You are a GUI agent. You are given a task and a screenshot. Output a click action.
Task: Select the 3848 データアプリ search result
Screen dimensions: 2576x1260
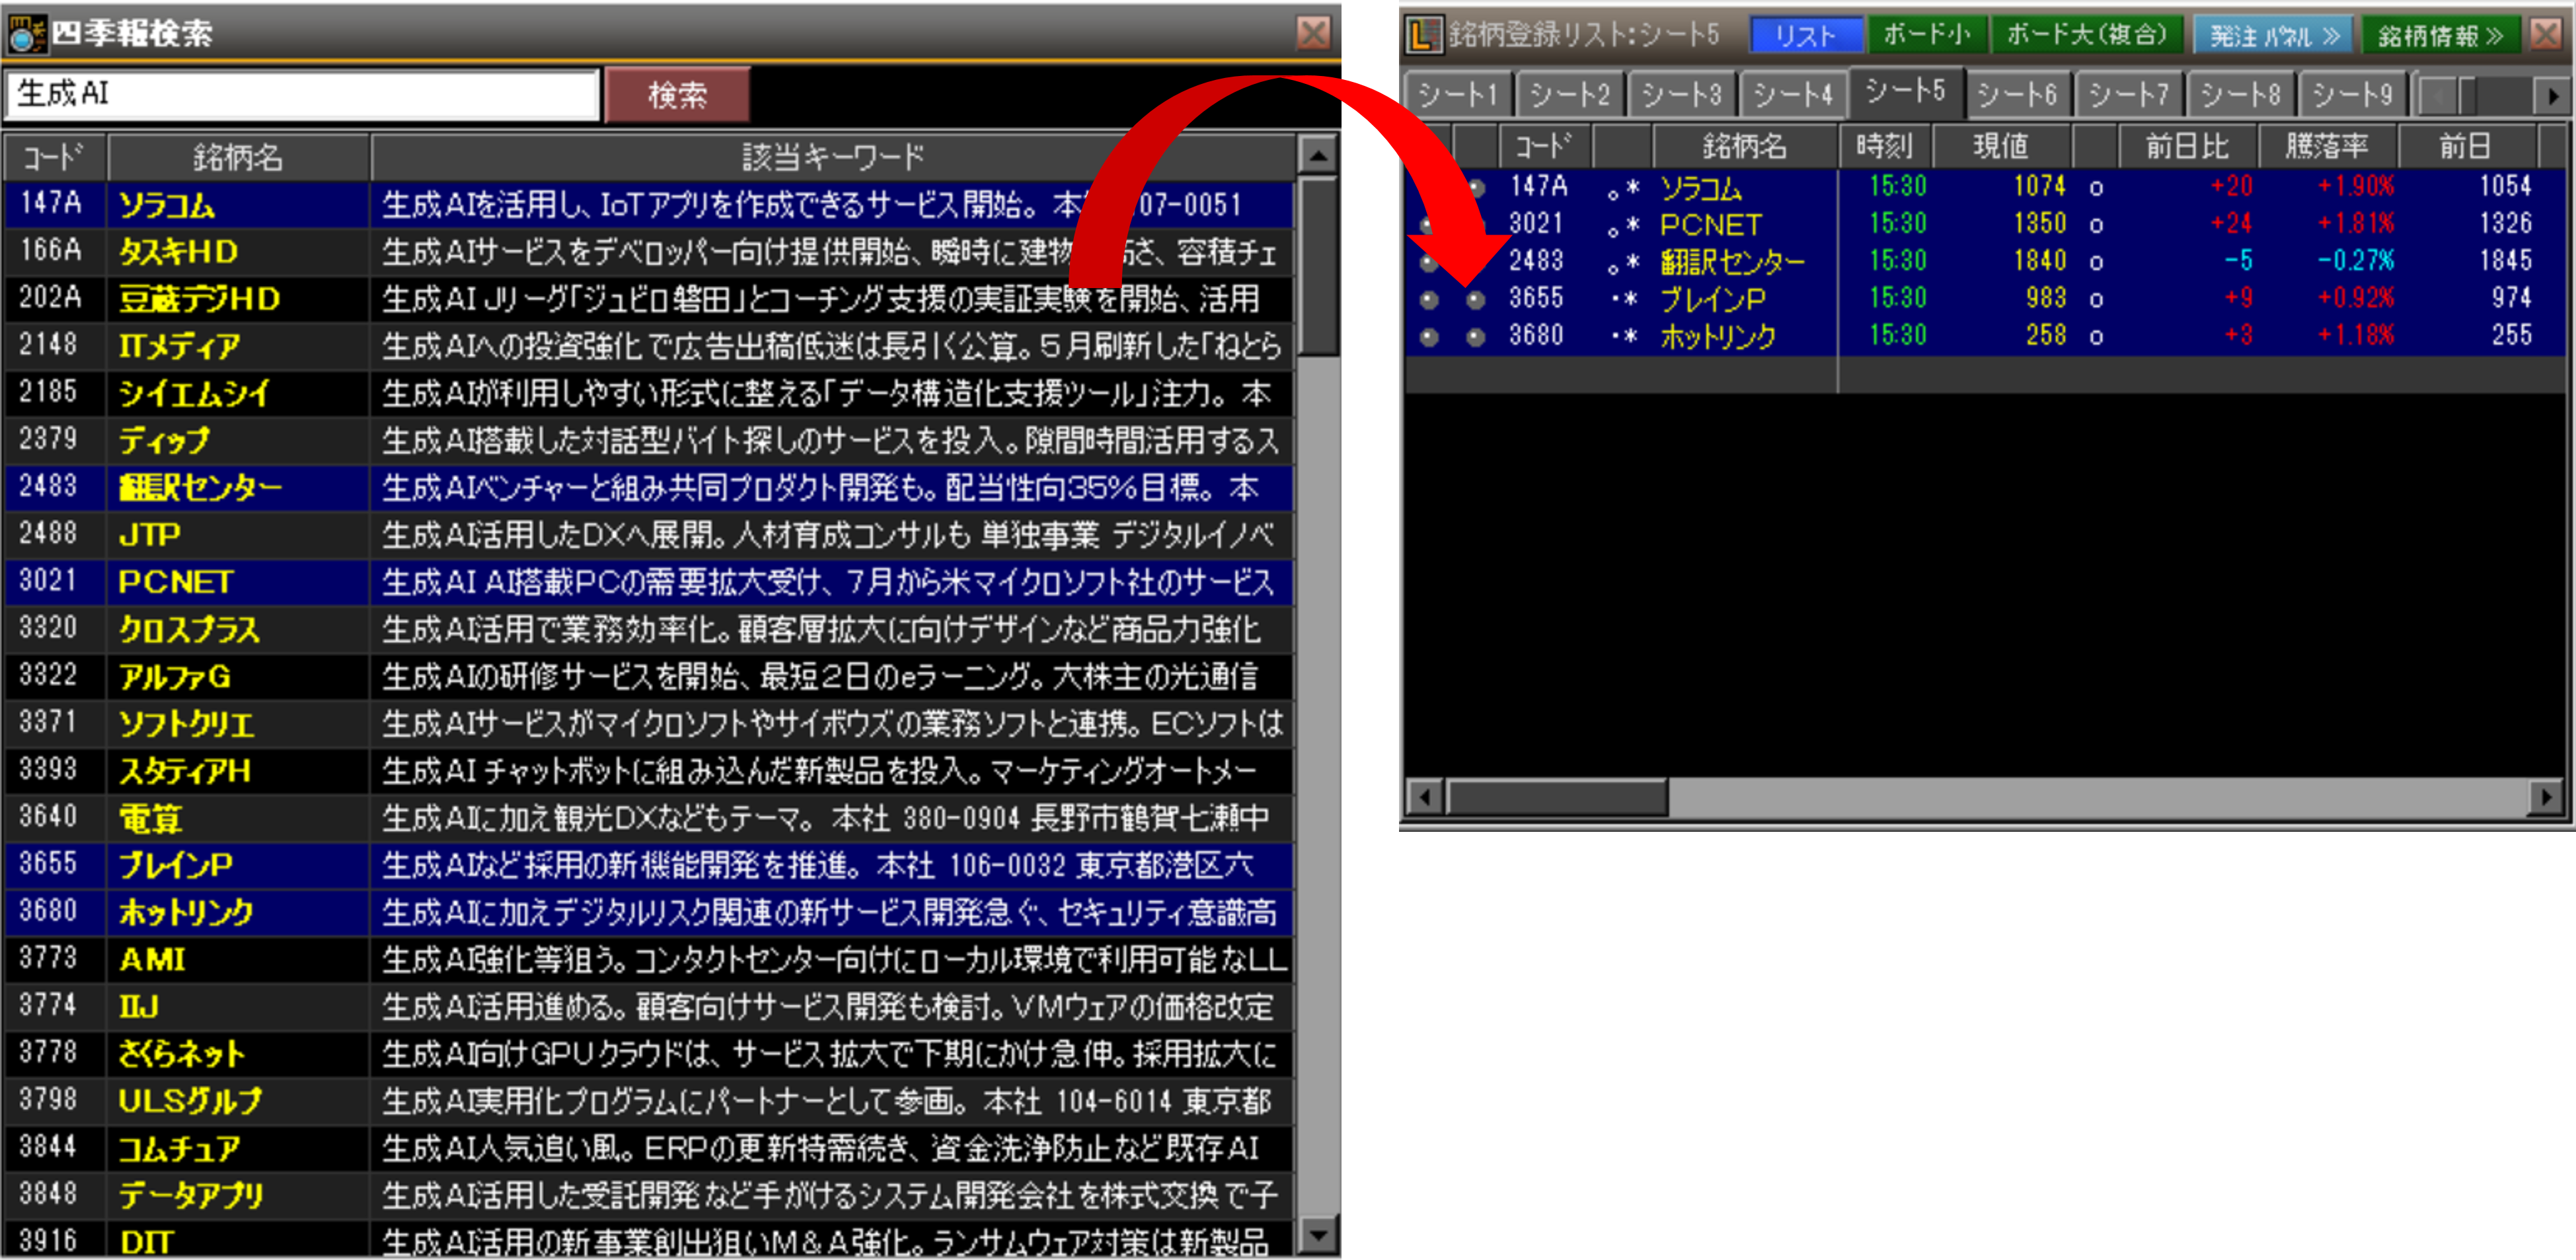tap(648, 1195)
